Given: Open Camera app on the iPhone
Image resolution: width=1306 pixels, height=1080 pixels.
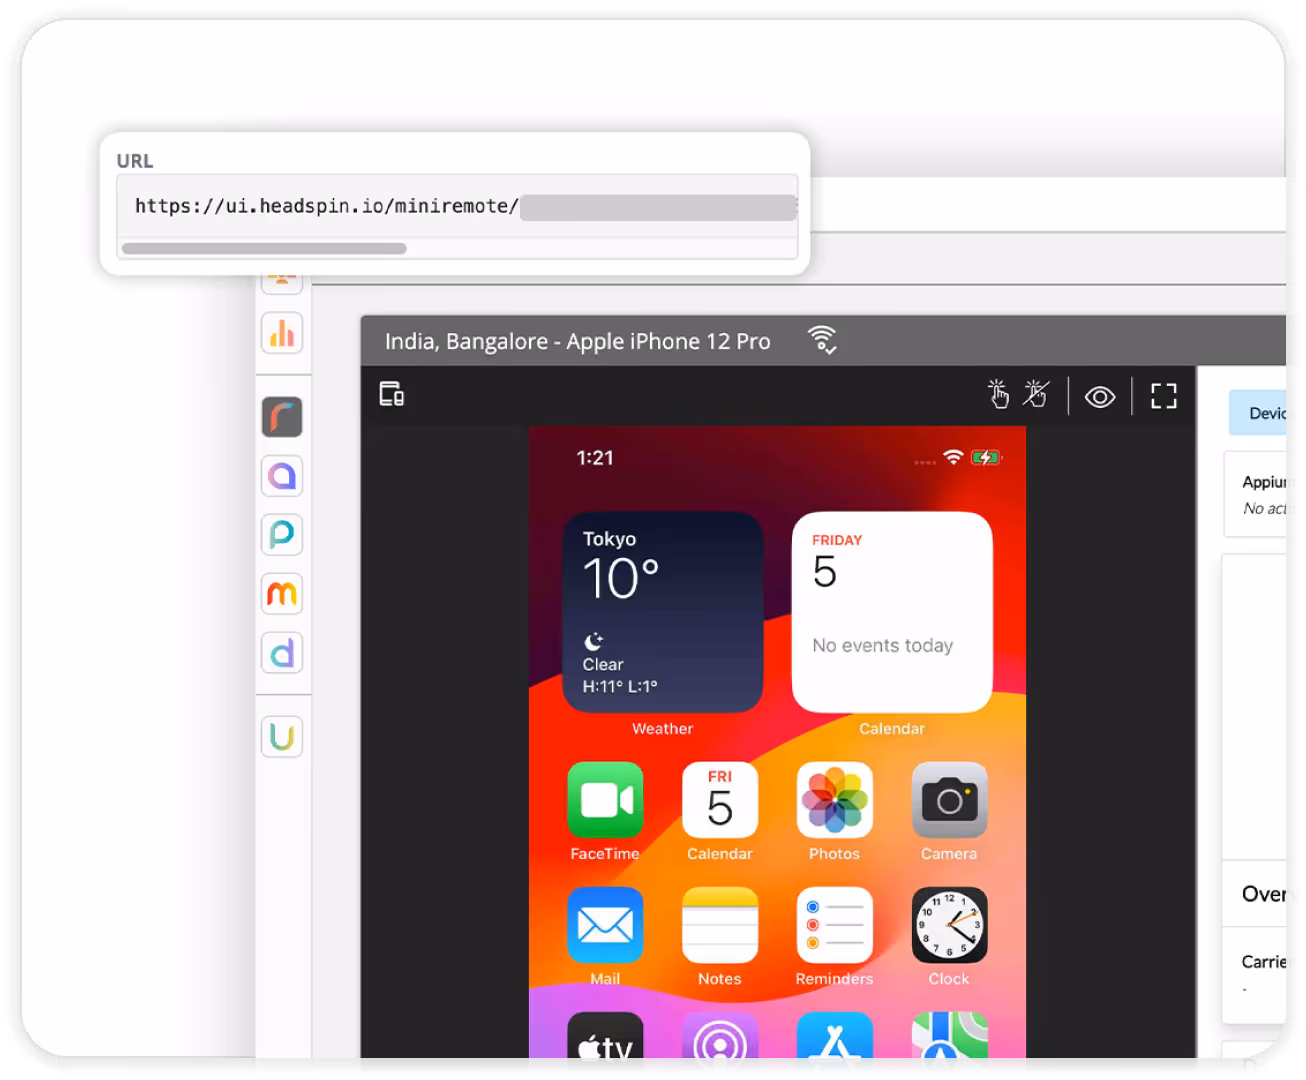Looking at the screenshot, I should [949, 800].
